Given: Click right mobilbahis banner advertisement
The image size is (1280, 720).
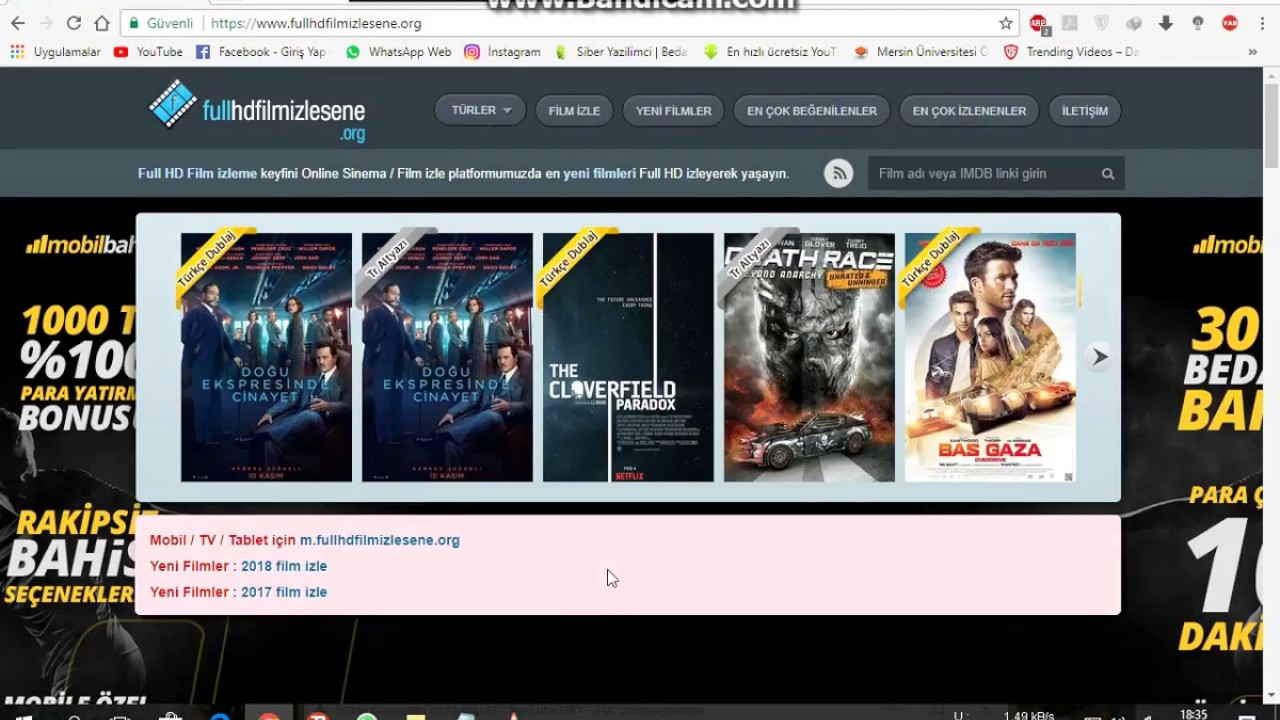Looking at the screenshot, I should [x=1192, y=450].
